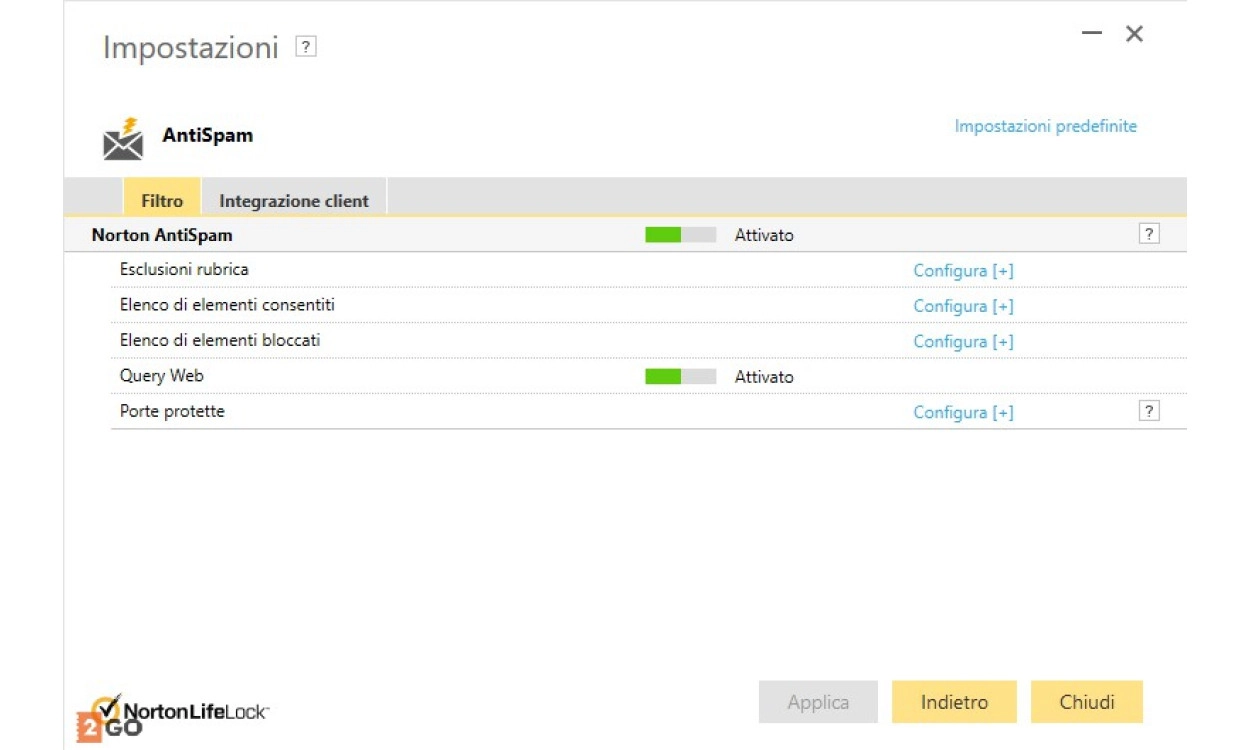The image size is (1250, 750).
Task: Toggle the Norton AntiSpam switch
Action: click(680, 235)
